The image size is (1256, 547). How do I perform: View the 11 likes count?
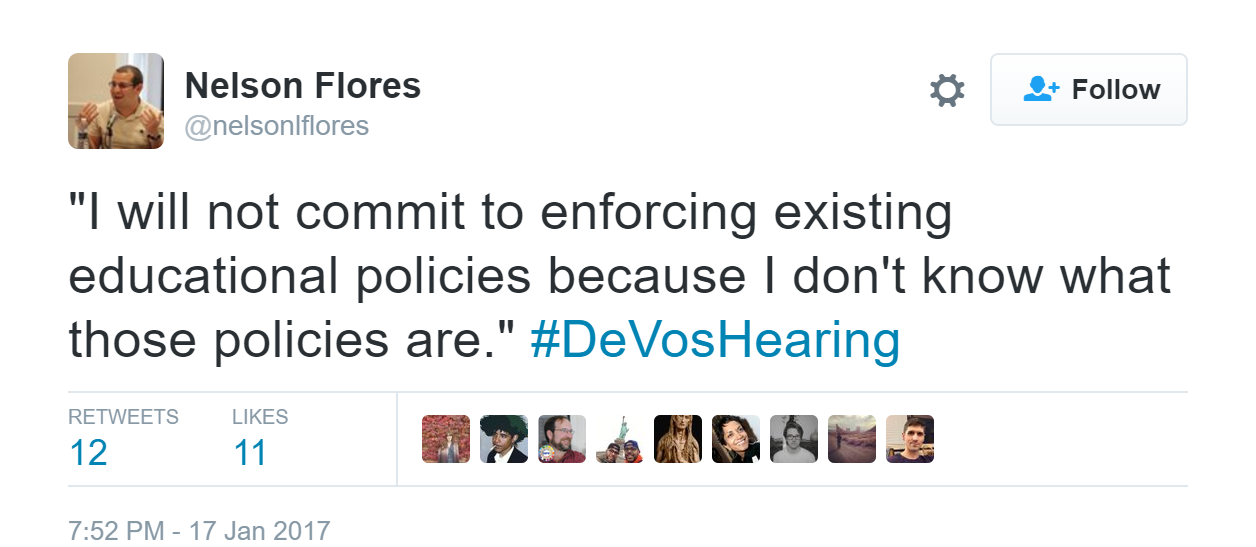(250, 453)
